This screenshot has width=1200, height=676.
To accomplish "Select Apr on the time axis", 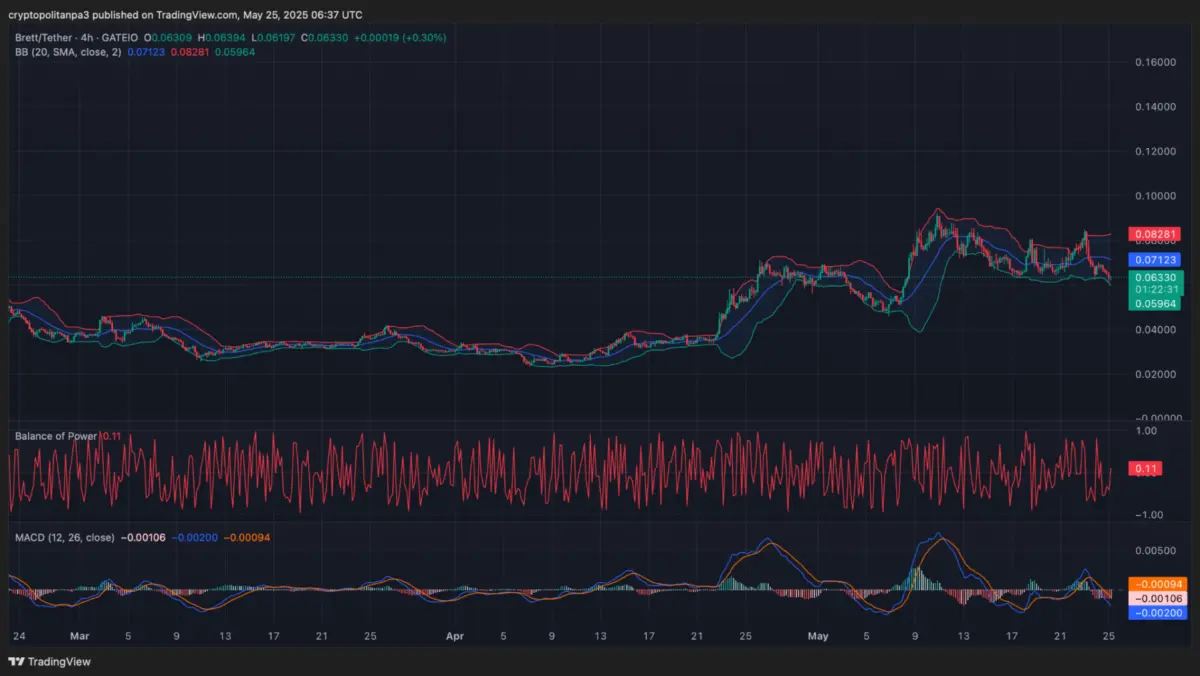I will (455, 636).
